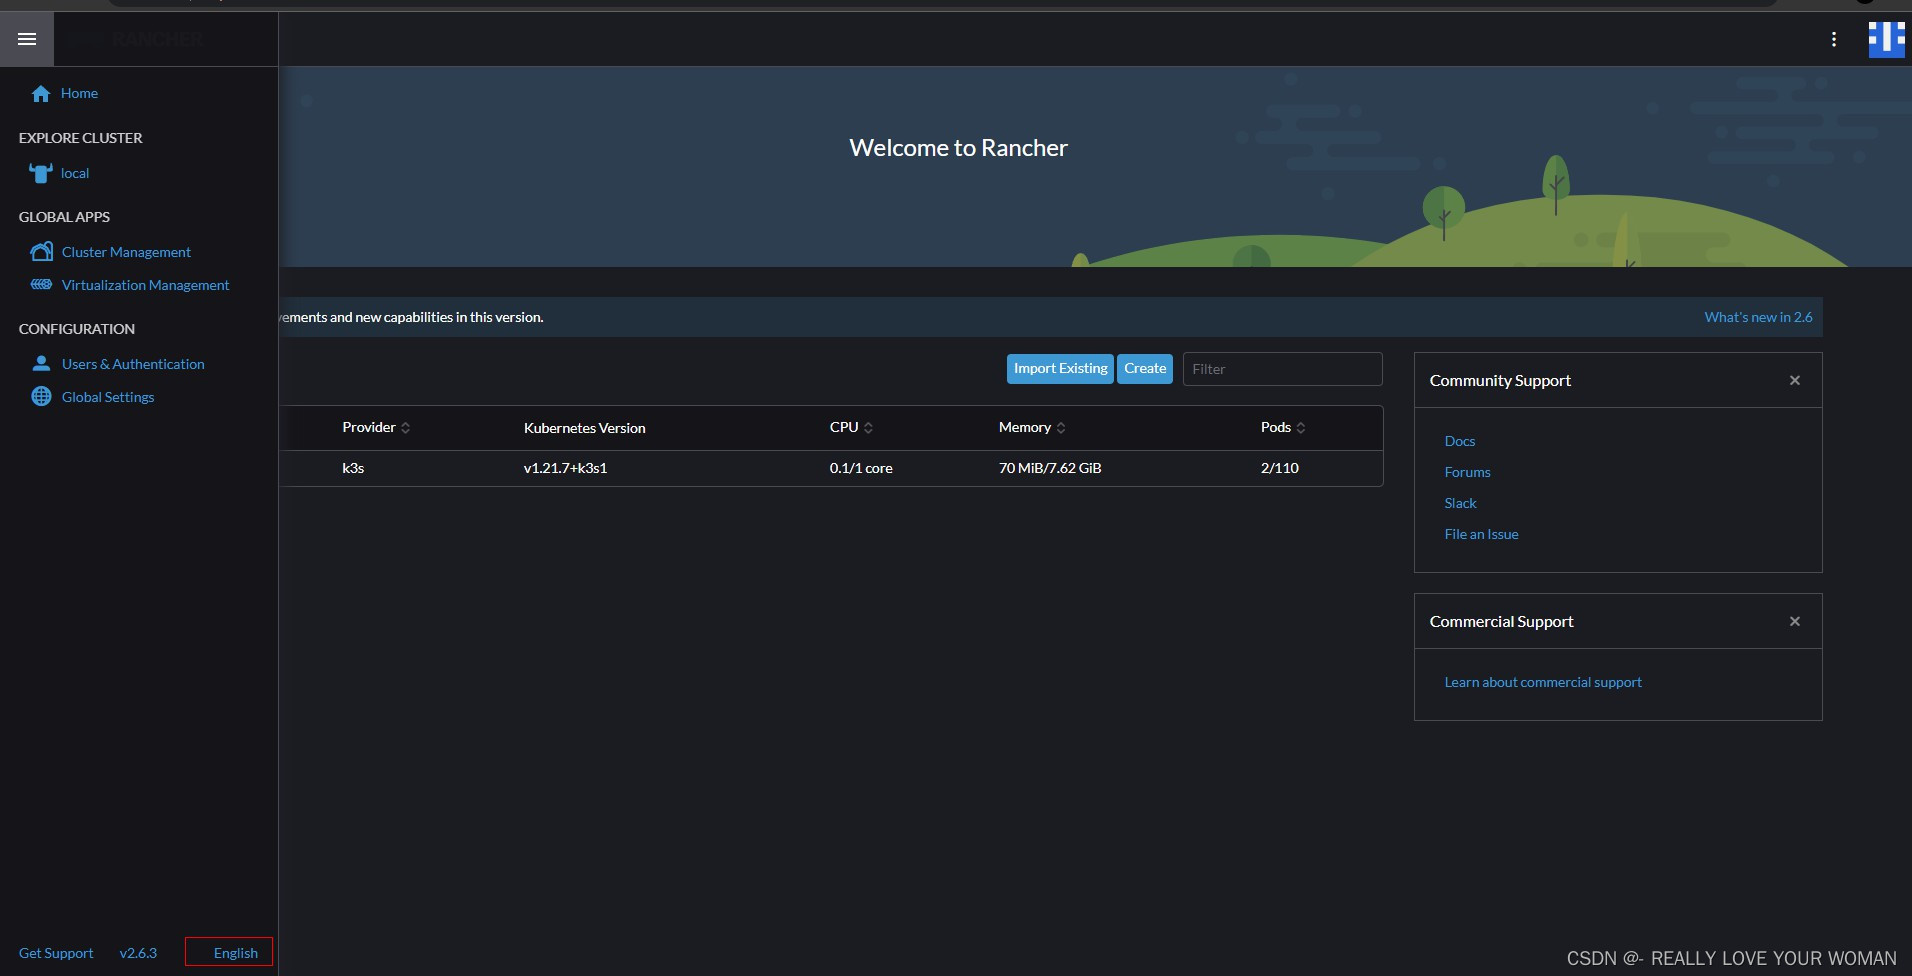The width and height of the screenshot is (1912, 976).
Task: Open the local cluster explorer
Action: click(x=75, y=173)
